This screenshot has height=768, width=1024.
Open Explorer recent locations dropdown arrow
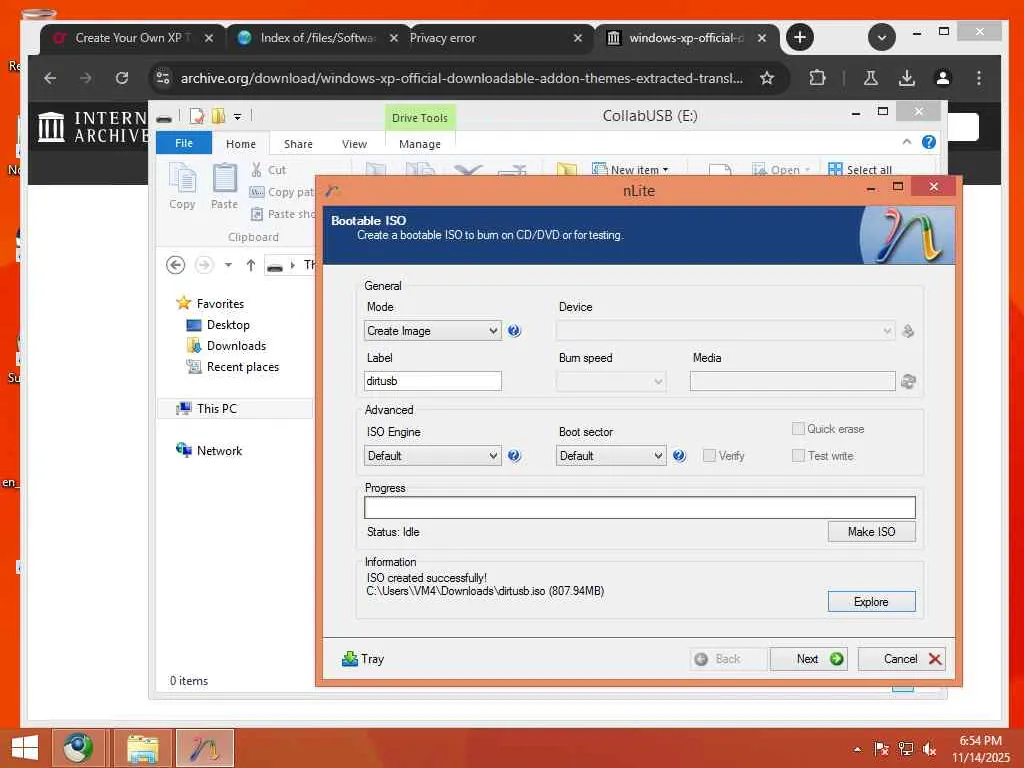[x=228, y=265]
